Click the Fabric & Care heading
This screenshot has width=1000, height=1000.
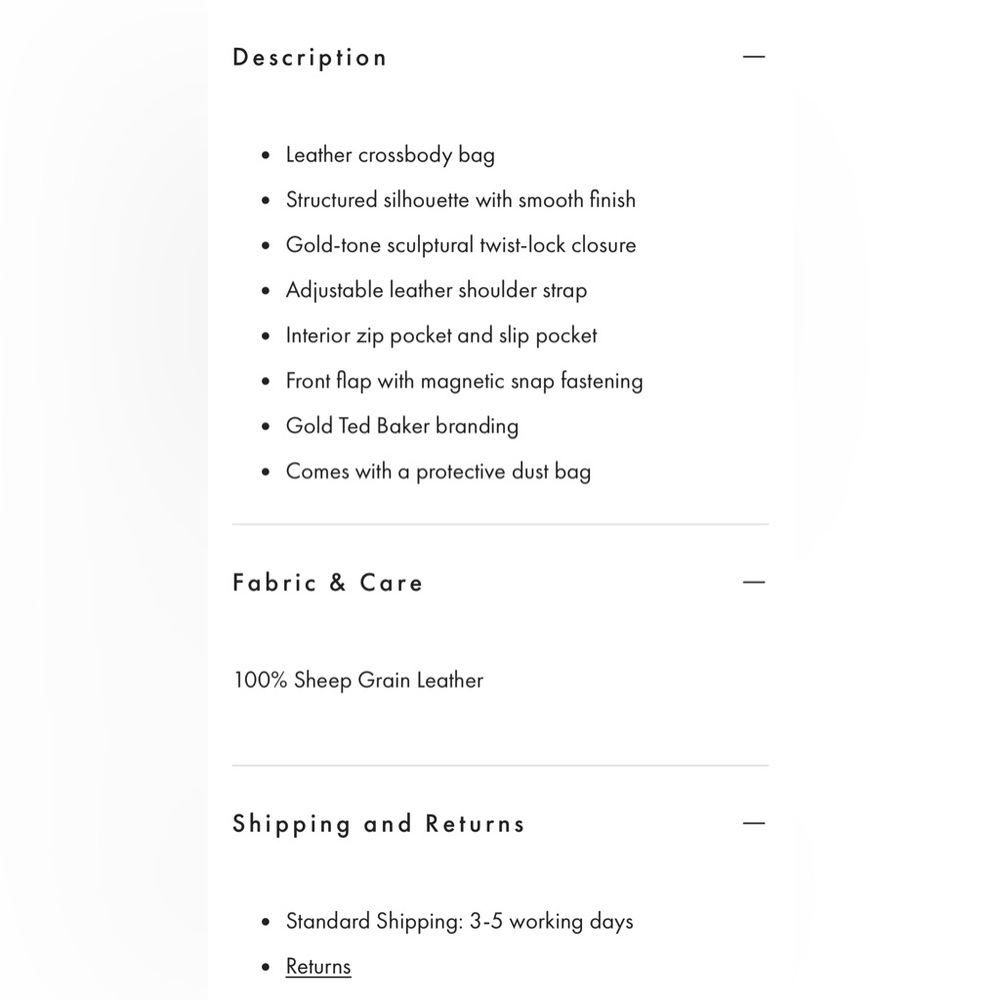[328, 582]
